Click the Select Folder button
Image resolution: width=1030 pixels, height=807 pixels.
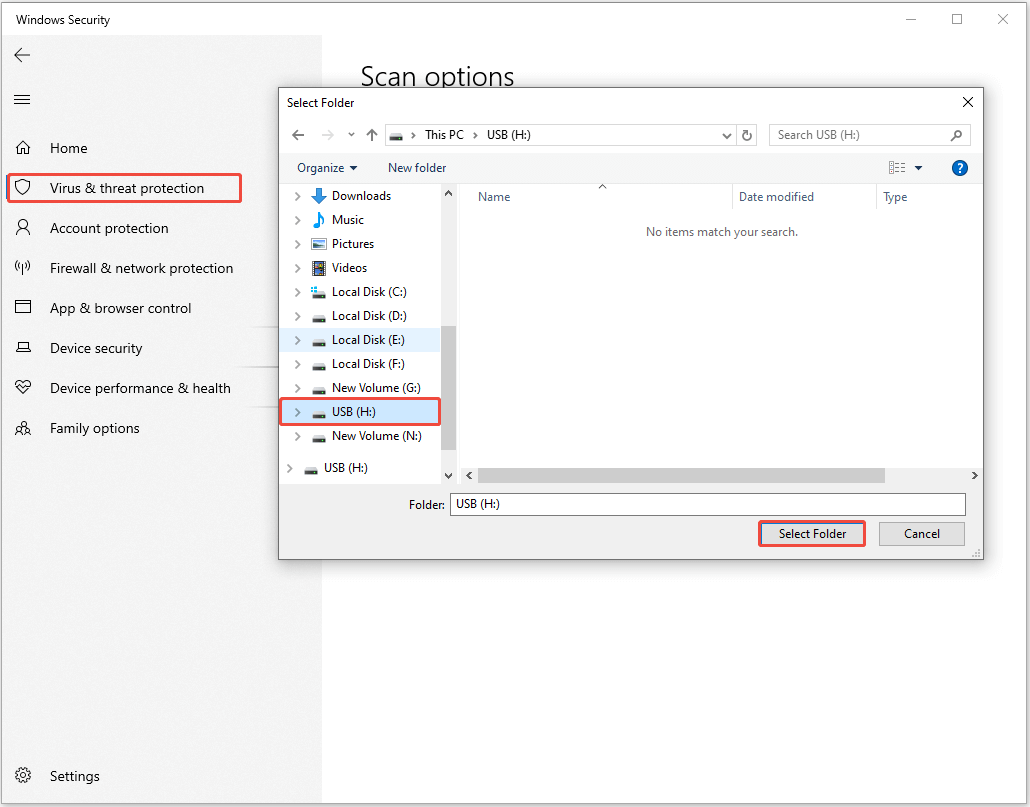tap(811, 533)
